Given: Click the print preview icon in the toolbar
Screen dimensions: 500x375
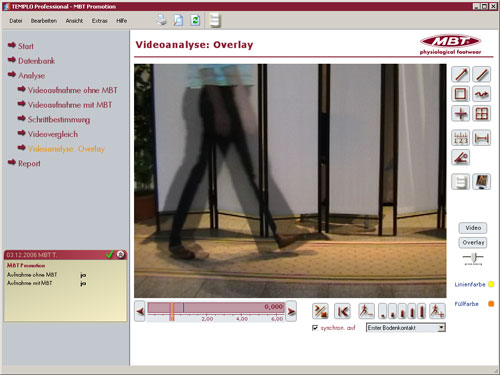Looking at the screenshot, I should coord(178,20).
